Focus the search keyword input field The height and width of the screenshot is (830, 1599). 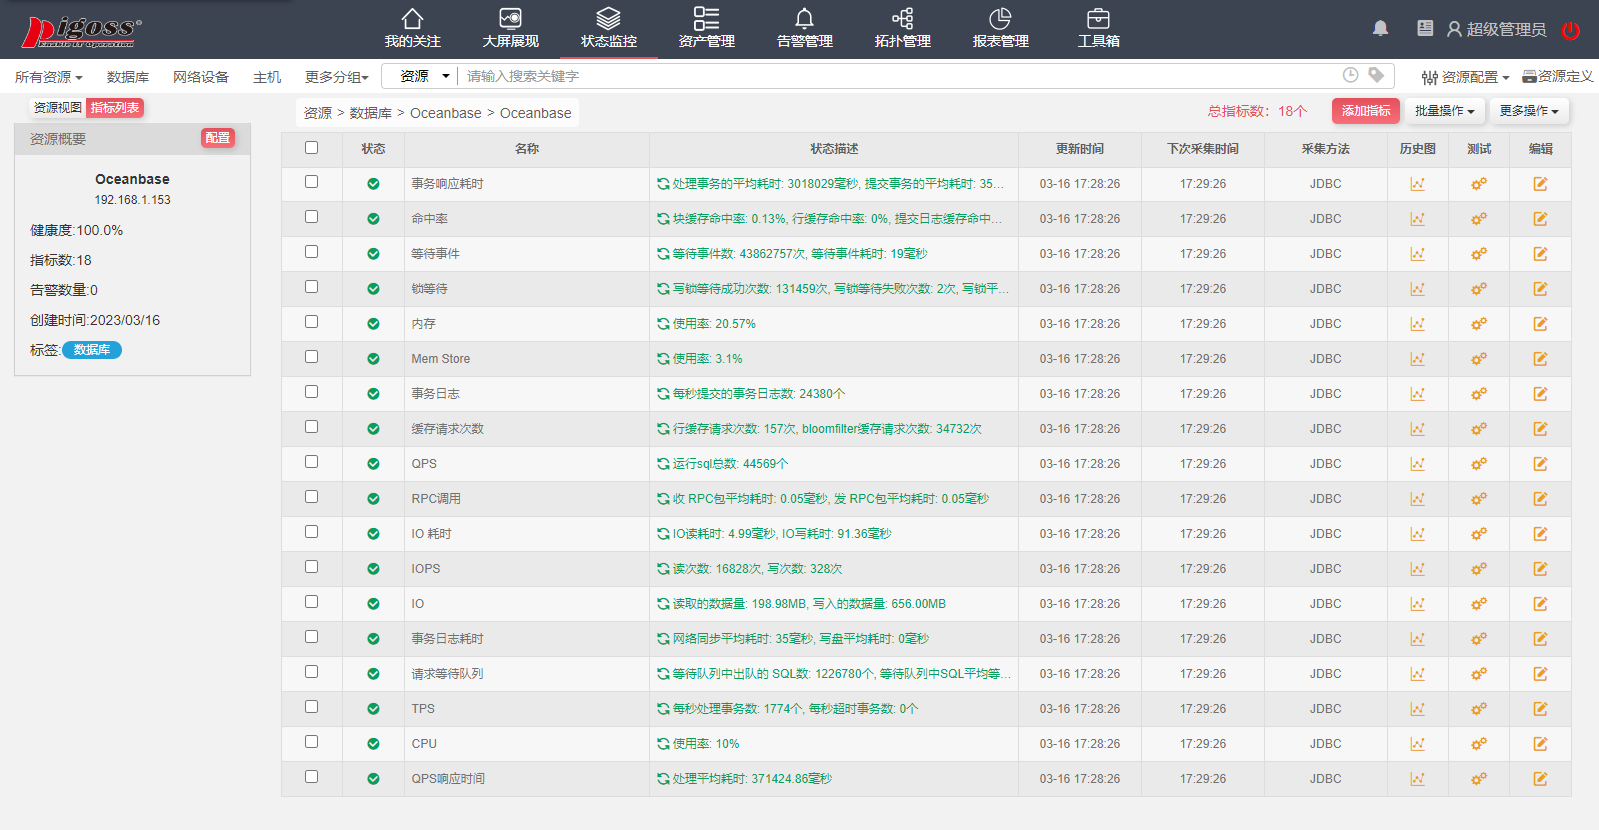(x=900, y=76)
